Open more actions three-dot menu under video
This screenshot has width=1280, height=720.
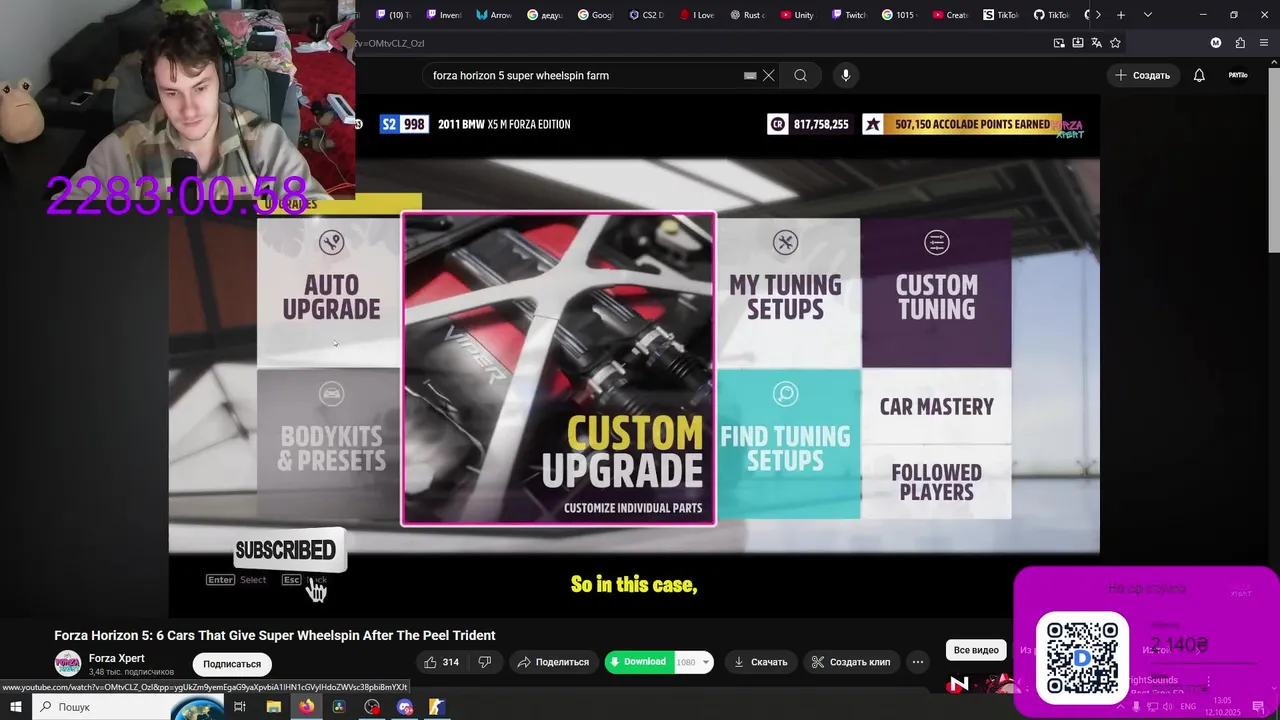click(917, 662)
